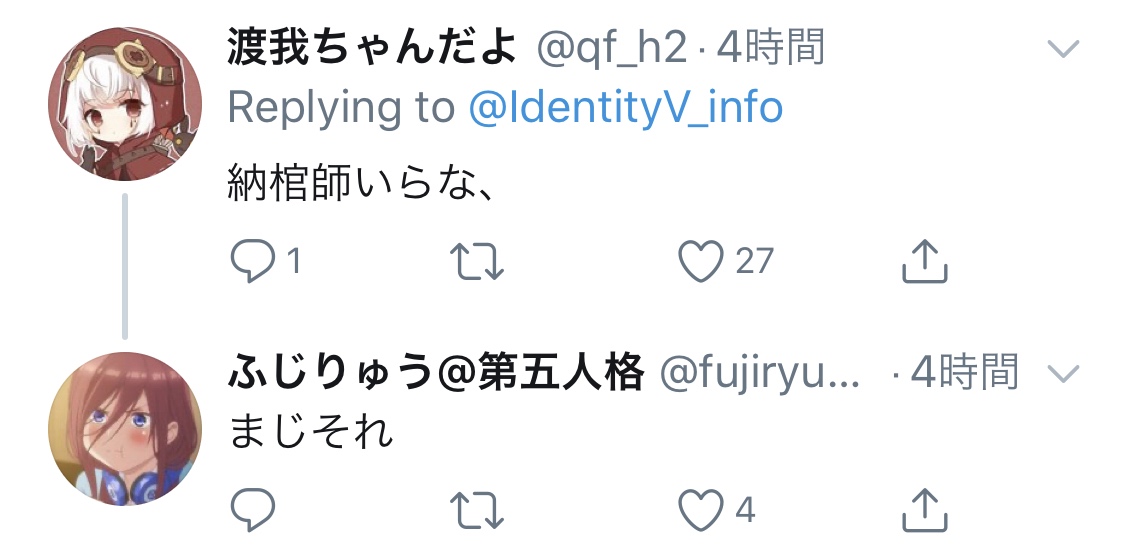This screenshot has width=1125, height=548.
Task: Open options chevron on ふじりゅう tweet
Action: tap(1063, 373)
